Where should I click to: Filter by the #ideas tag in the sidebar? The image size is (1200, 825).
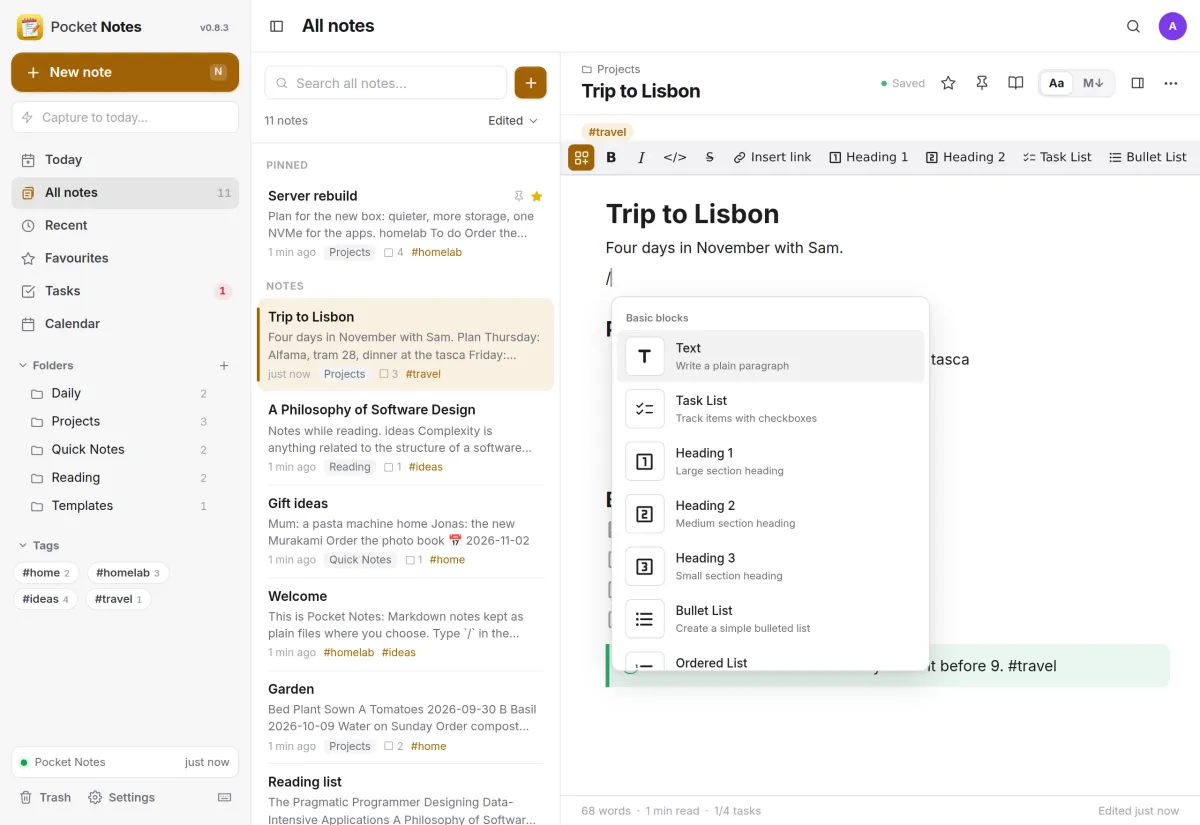point(46,599)
